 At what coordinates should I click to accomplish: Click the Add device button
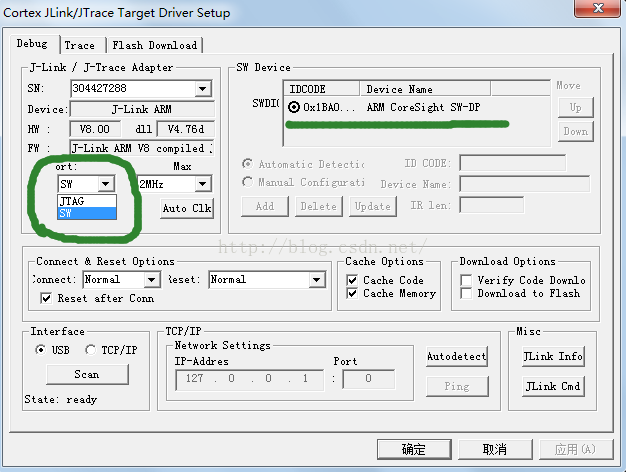click(x=265, y=206)
